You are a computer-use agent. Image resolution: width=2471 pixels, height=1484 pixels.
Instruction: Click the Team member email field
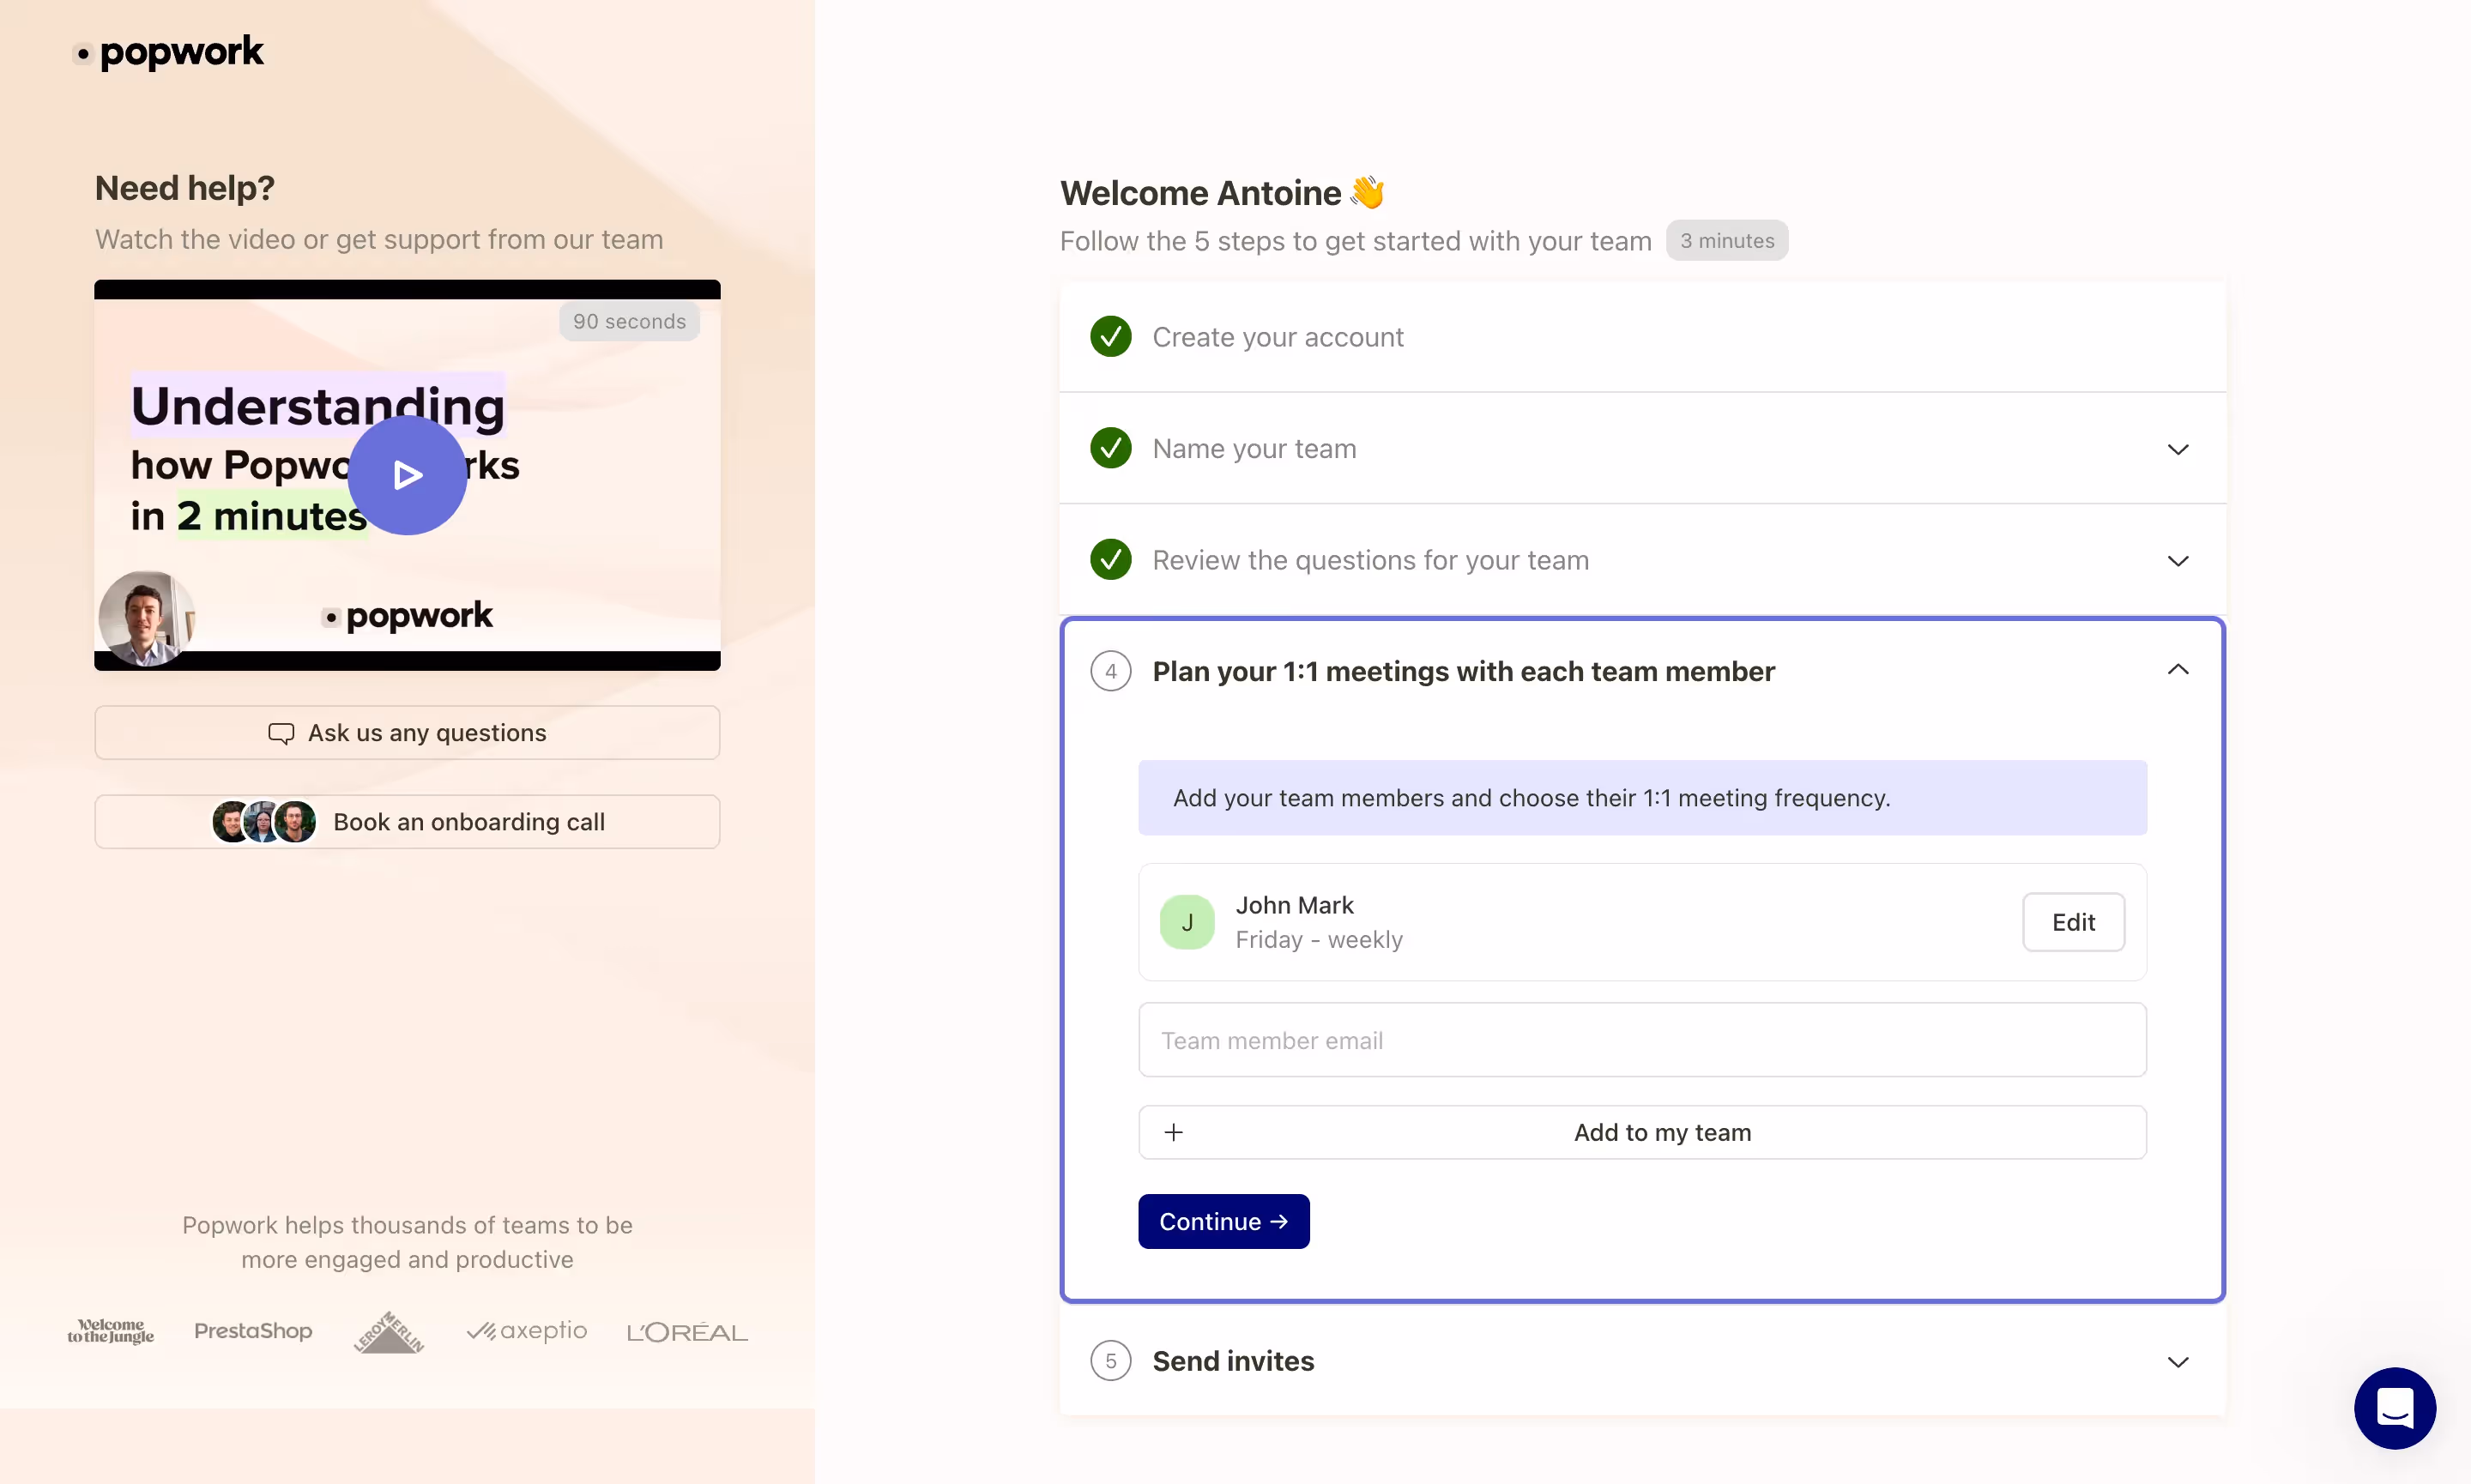1641,1040
